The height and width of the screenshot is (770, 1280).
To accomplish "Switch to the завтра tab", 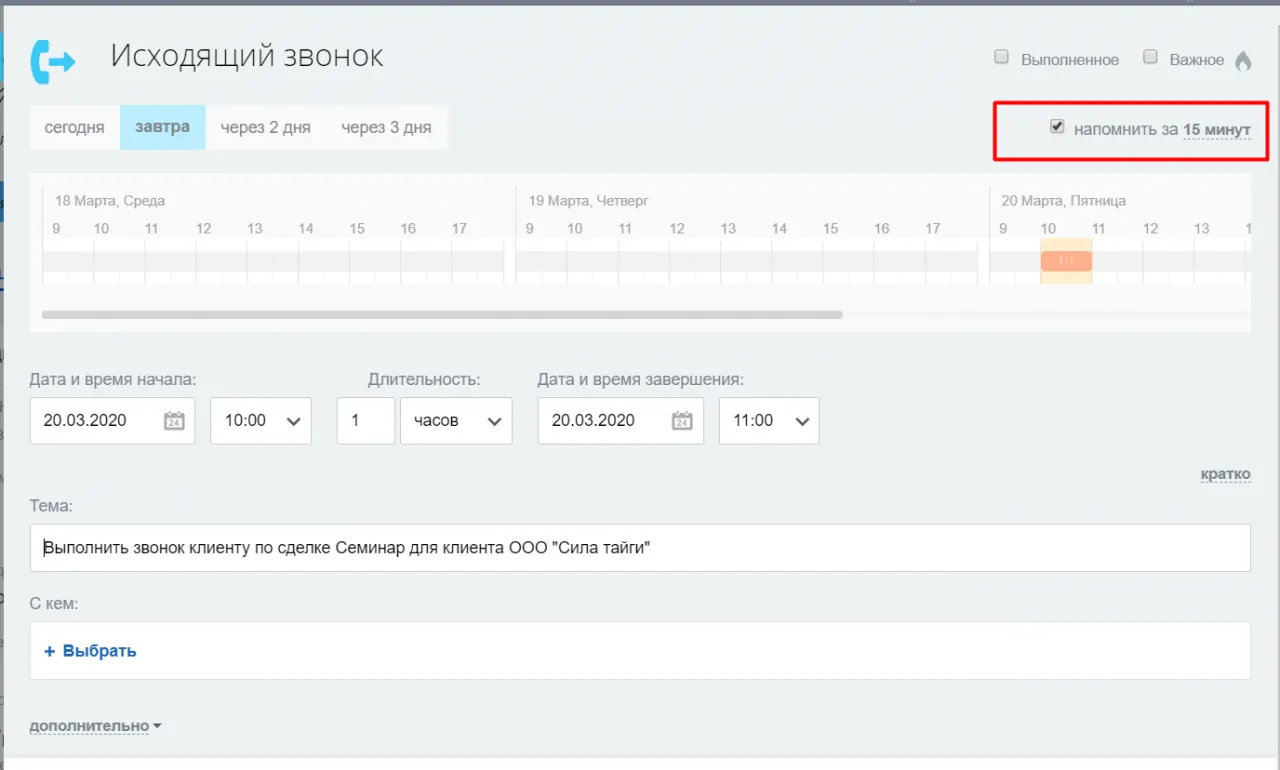I will (x=162, y=127).
